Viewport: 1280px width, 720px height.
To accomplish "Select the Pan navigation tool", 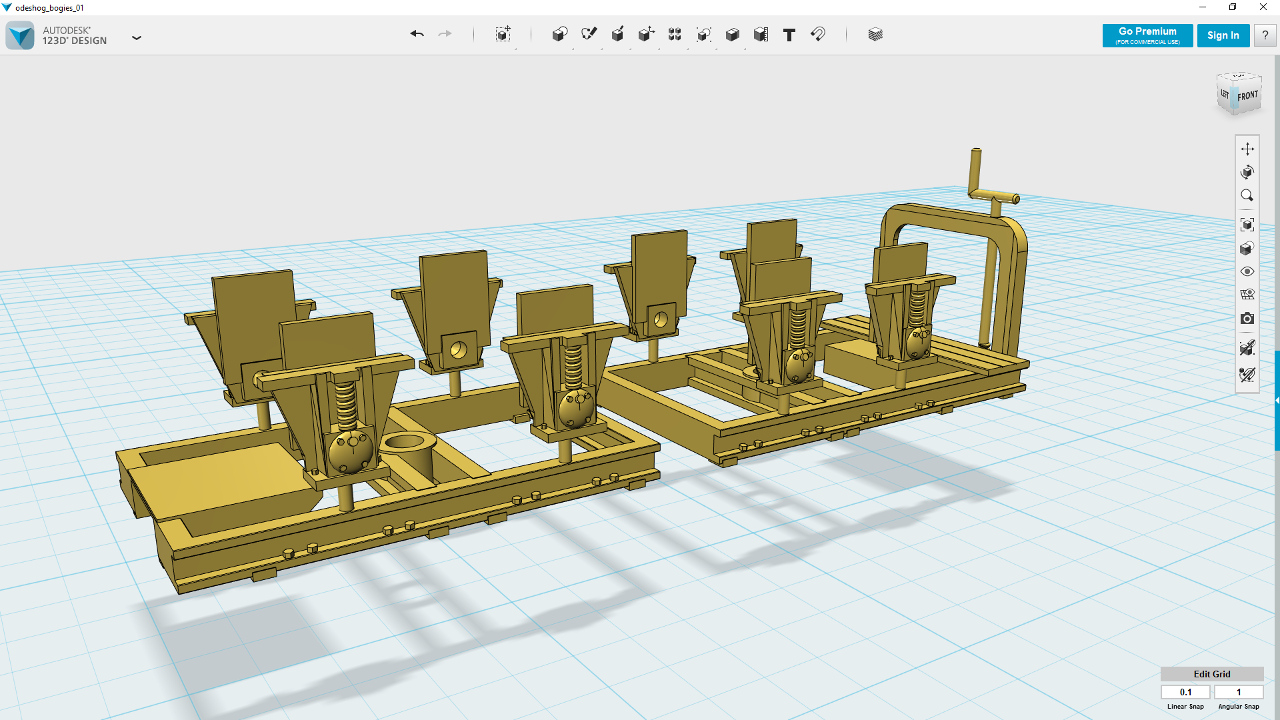I will [x=1247, y=149].
